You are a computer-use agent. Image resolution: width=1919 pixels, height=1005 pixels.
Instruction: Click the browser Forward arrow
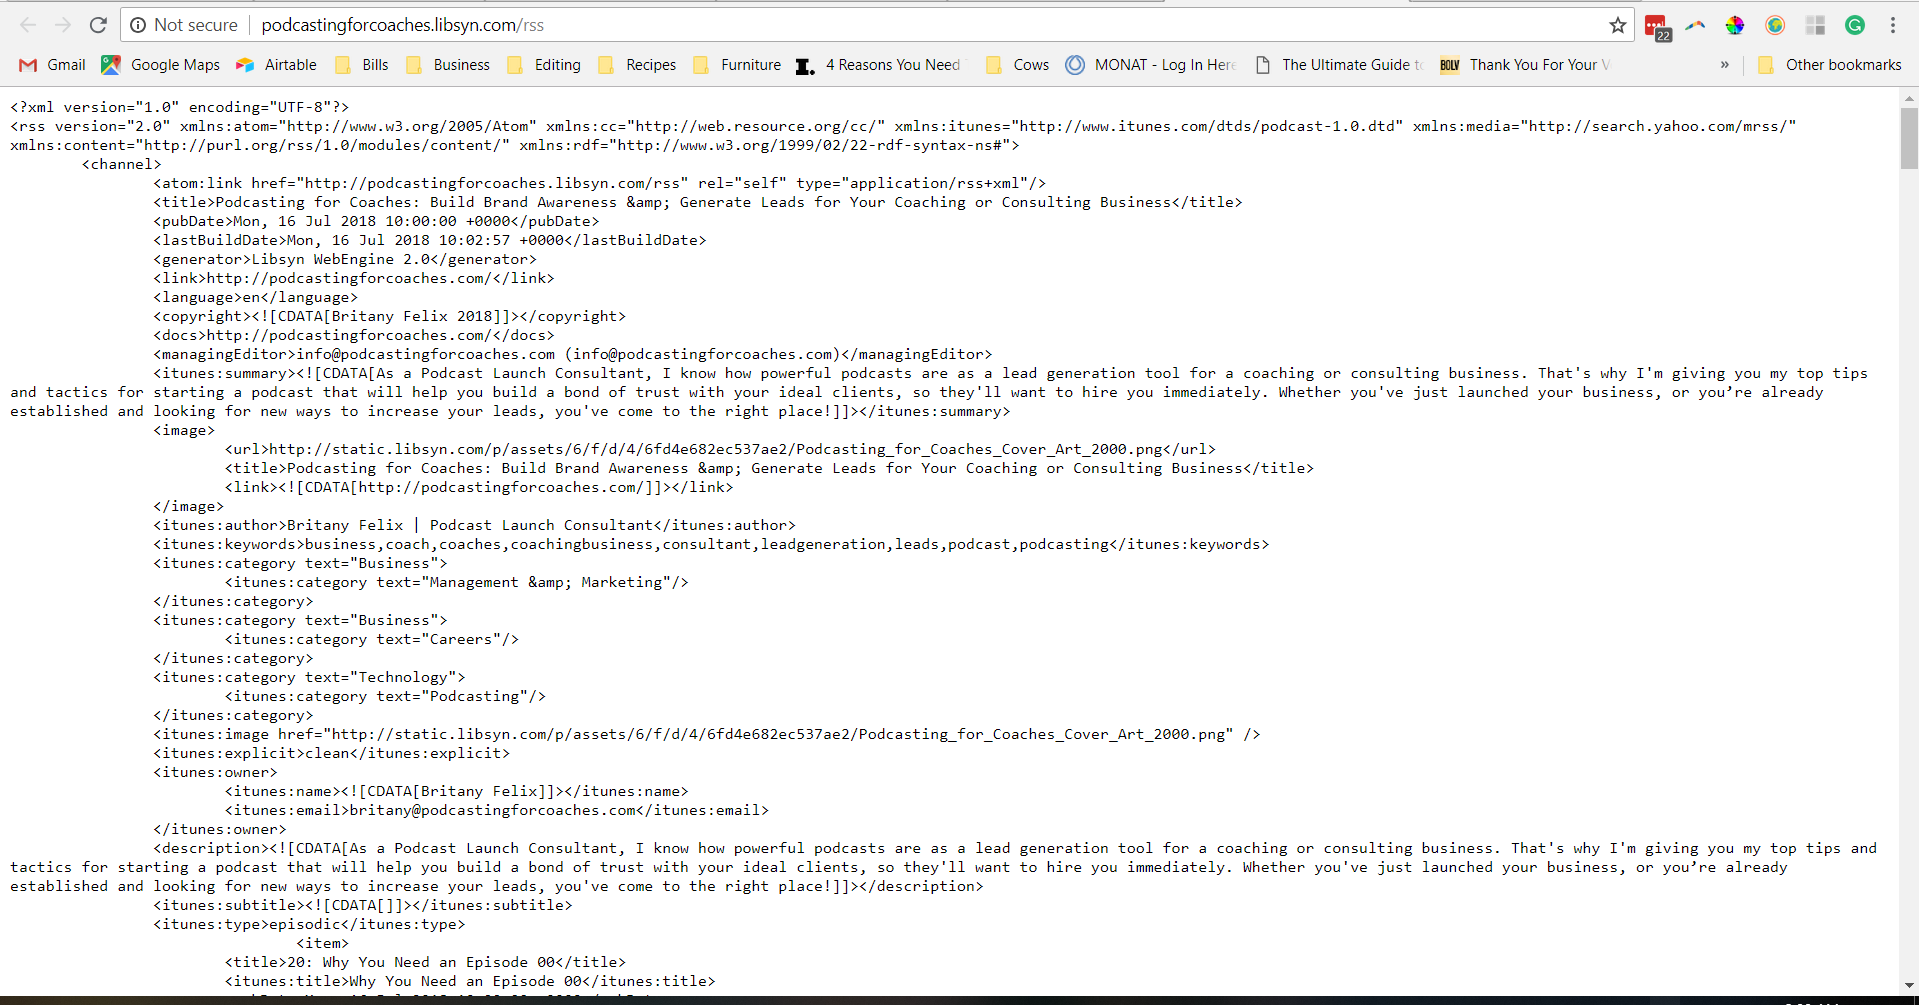click(x=63, y=25)
